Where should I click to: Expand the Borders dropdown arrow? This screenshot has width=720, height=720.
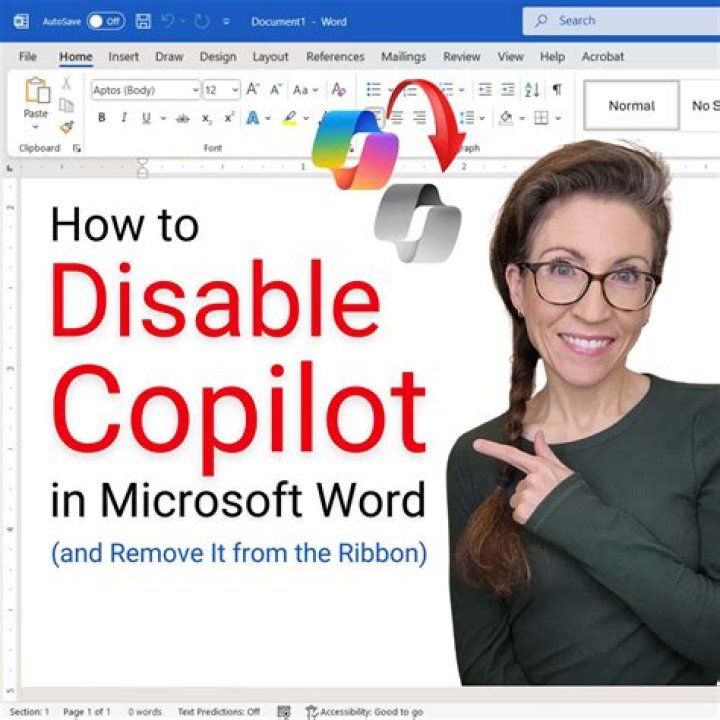(558, 118)
